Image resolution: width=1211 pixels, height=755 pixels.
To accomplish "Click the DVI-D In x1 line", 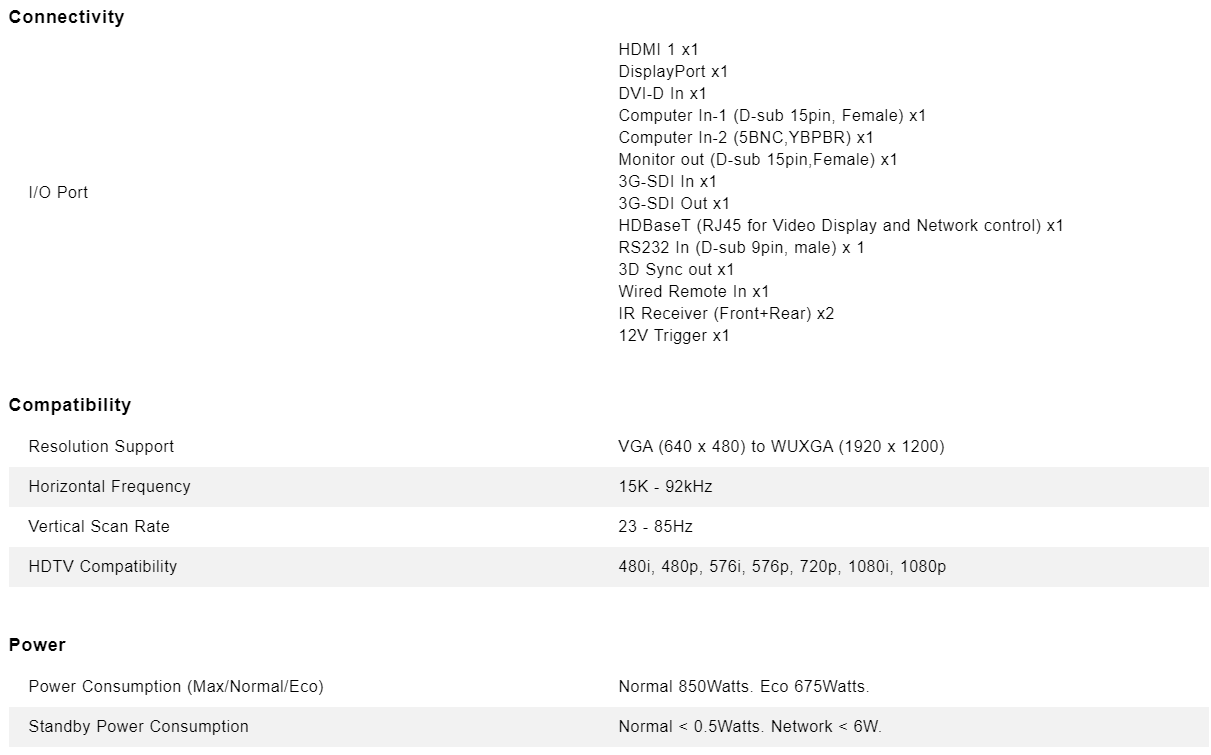I will tap(662, 93).
